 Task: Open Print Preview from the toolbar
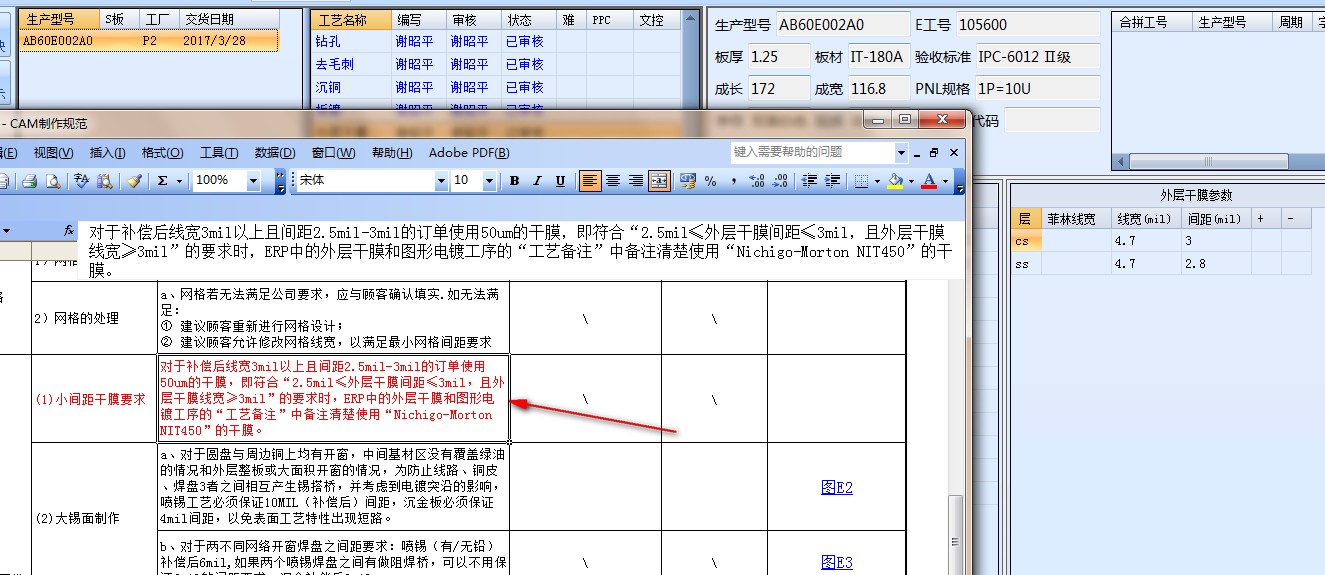coord(52,181)
